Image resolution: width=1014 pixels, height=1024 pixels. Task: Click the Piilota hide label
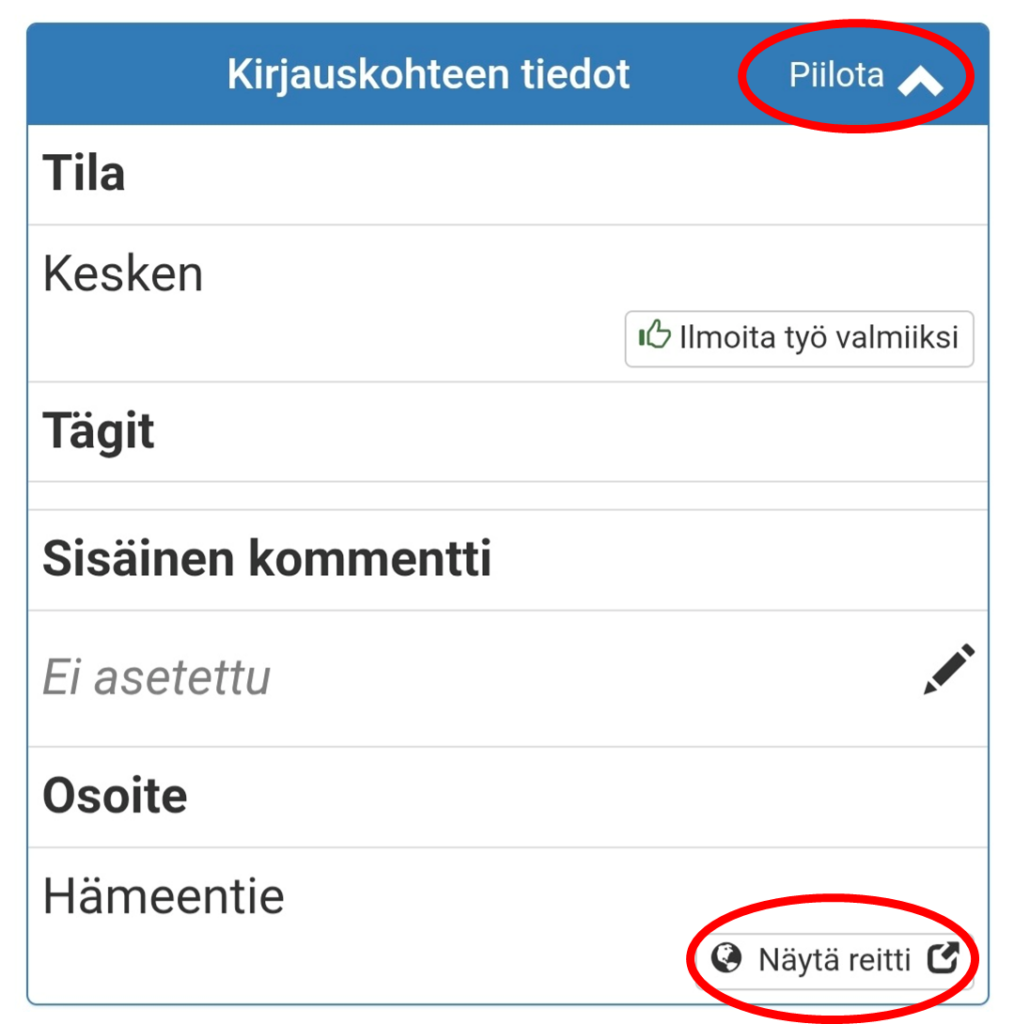pyautogui.click(x=836, y=76)
